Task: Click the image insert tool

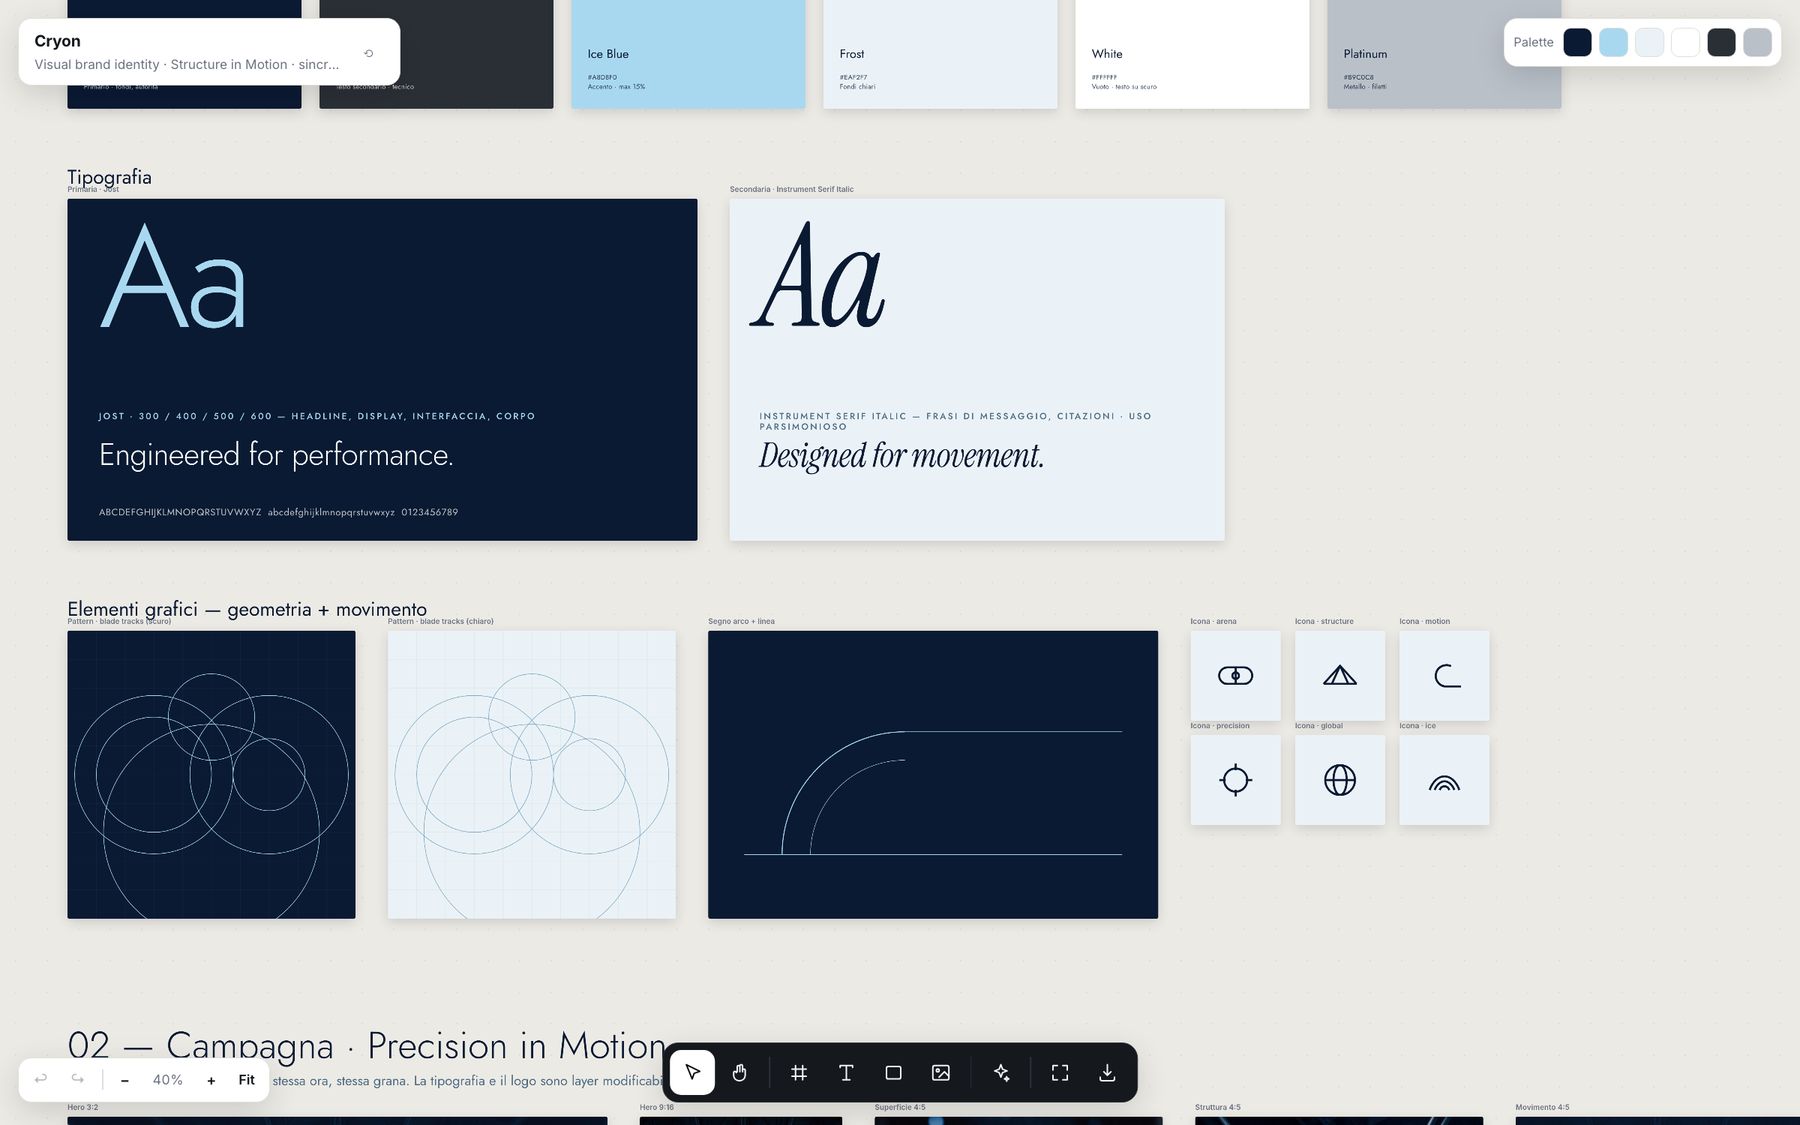Action: click(941, 1073)
